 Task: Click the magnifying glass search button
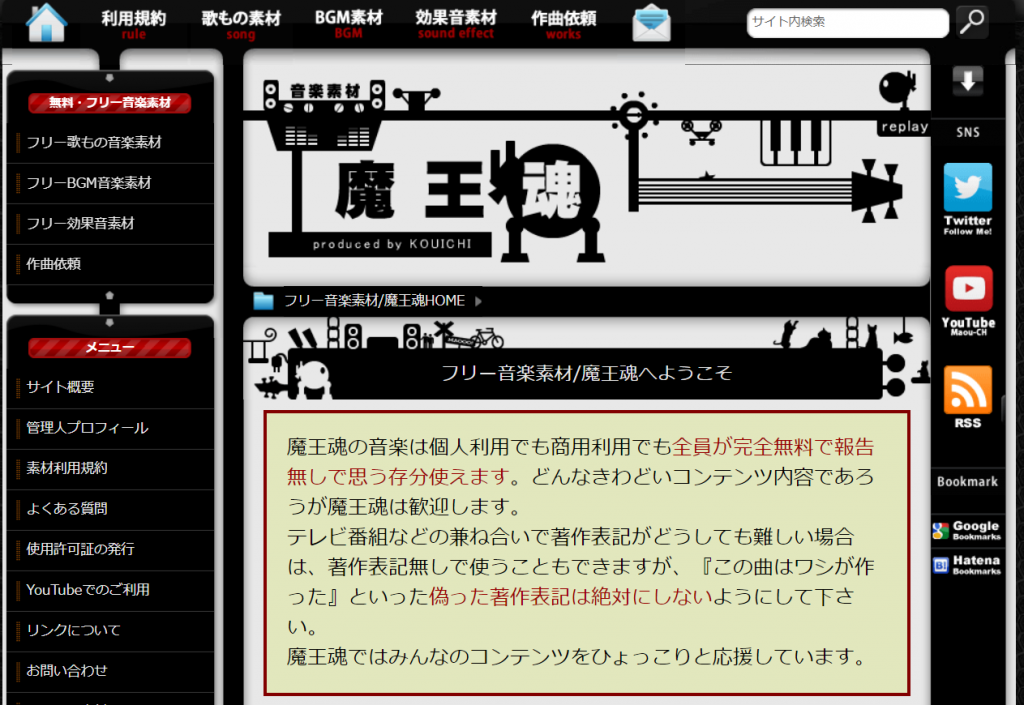[971, 22]
